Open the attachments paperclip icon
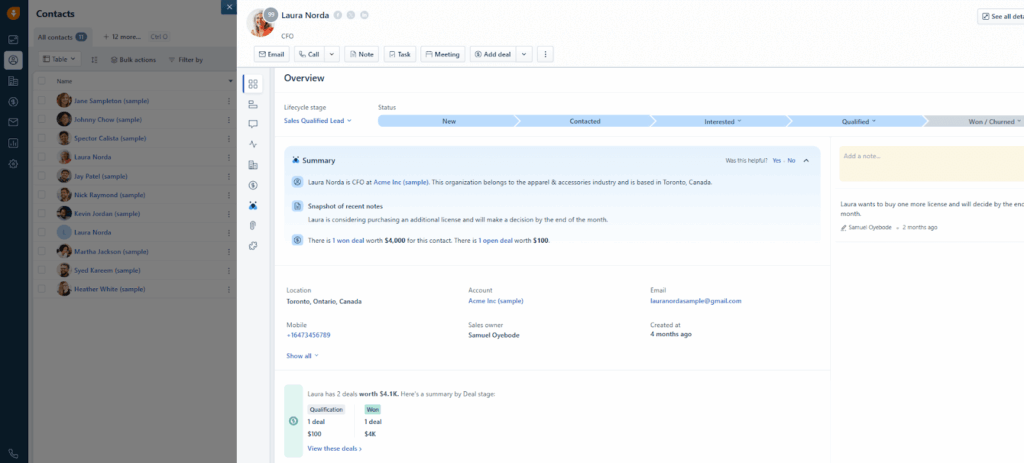Viewport: 1024px width, 463px height. (253, 225)
